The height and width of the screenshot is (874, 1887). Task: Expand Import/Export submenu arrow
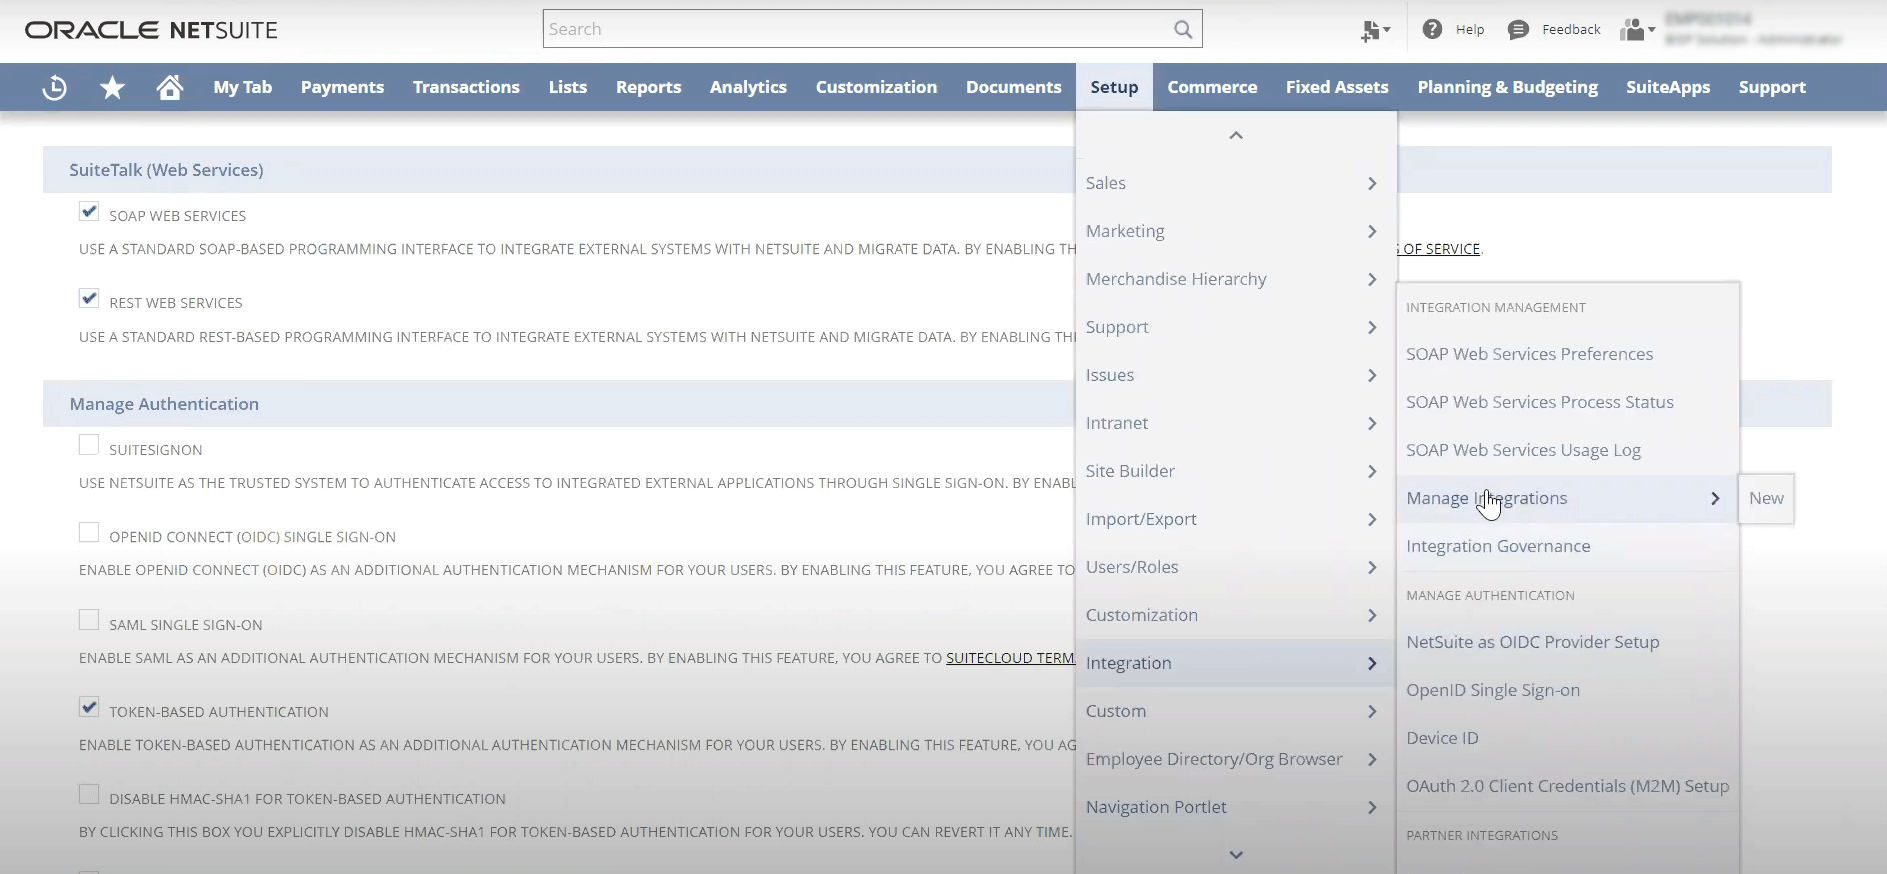coord(1372,519)
